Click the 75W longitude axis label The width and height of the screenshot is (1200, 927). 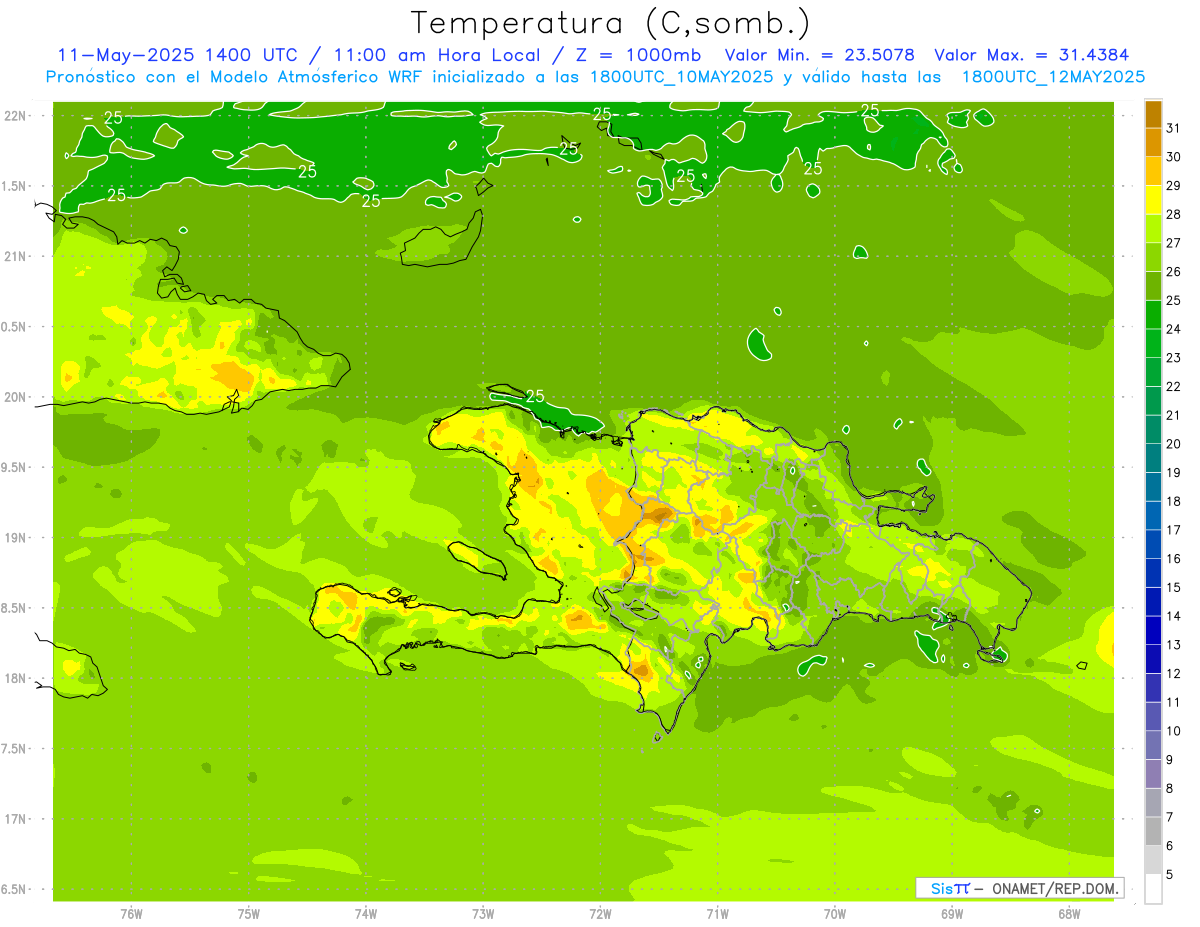pos(248,914)
